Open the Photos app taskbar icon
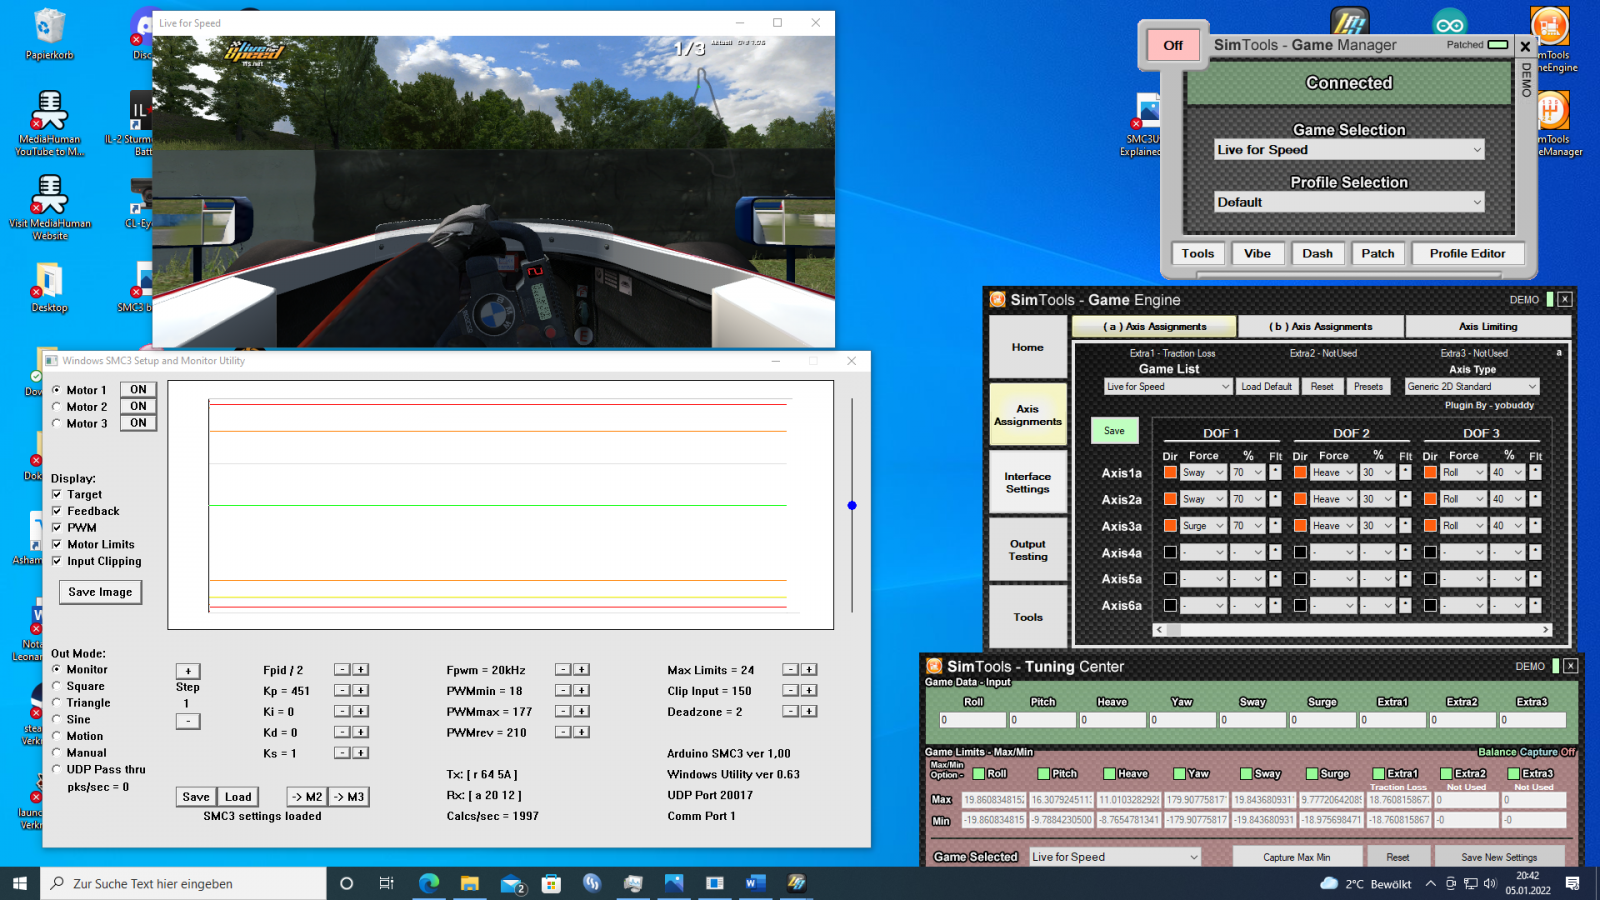Screen dimensions: 1600x900 674,883
